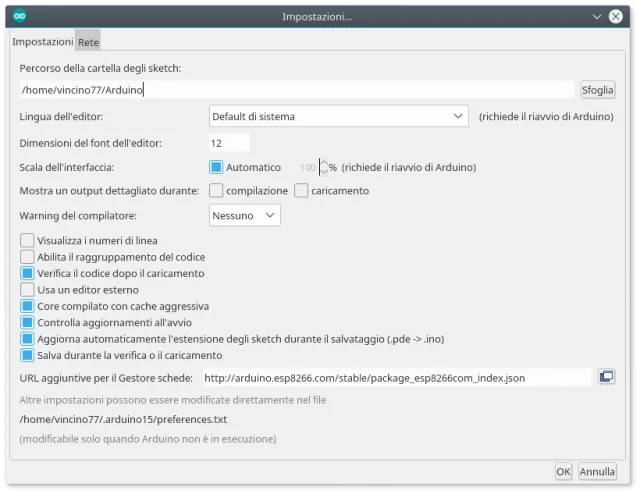
Task: Open Warning del compilatore dropdown
Action: click(244, 215)
